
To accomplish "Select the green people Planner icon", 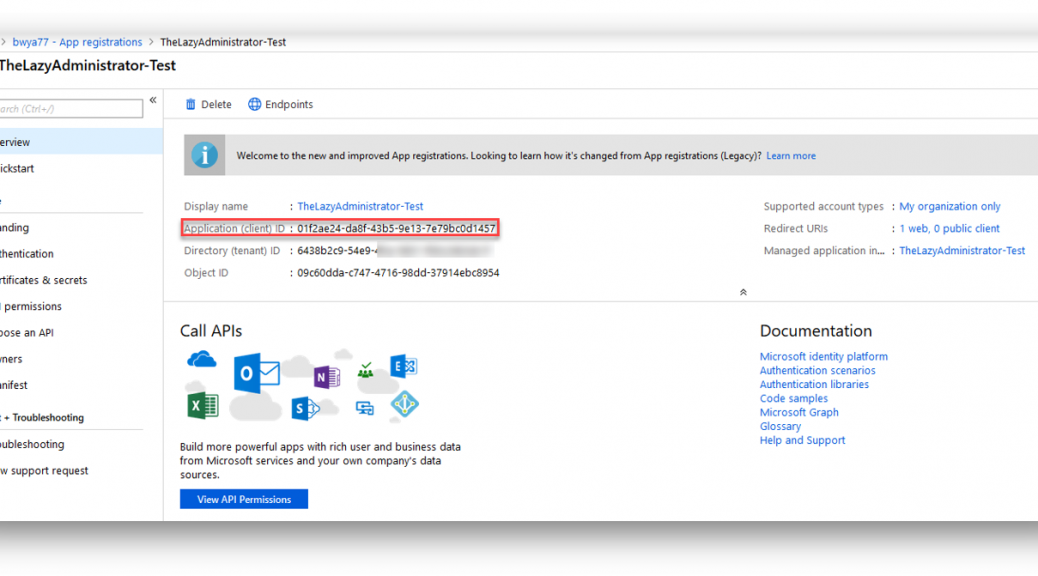I will coord(365,370).
